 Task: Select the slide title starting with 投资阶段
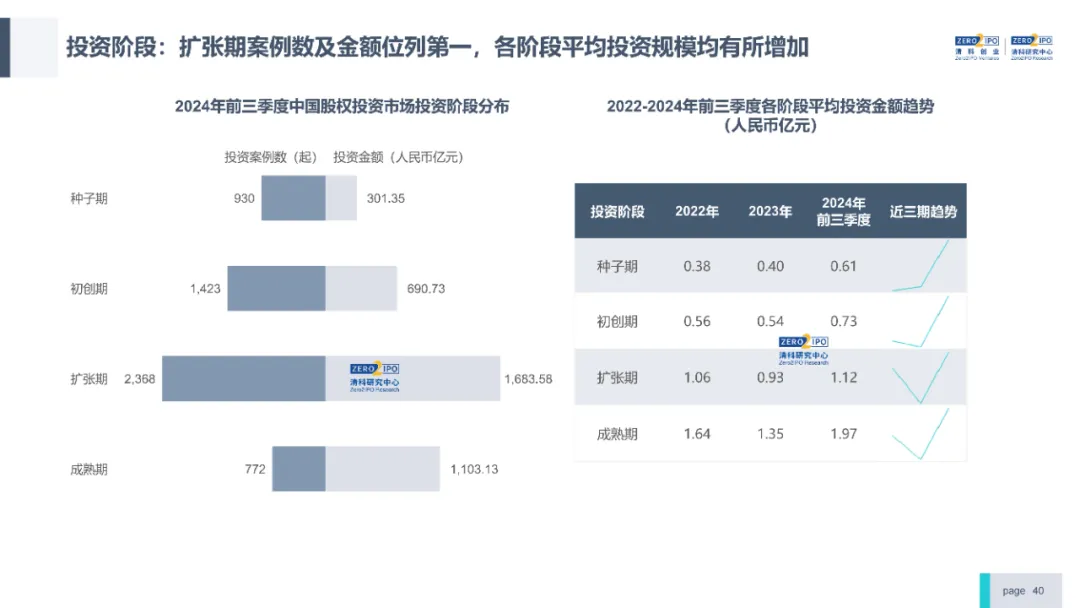pos(437,48)
